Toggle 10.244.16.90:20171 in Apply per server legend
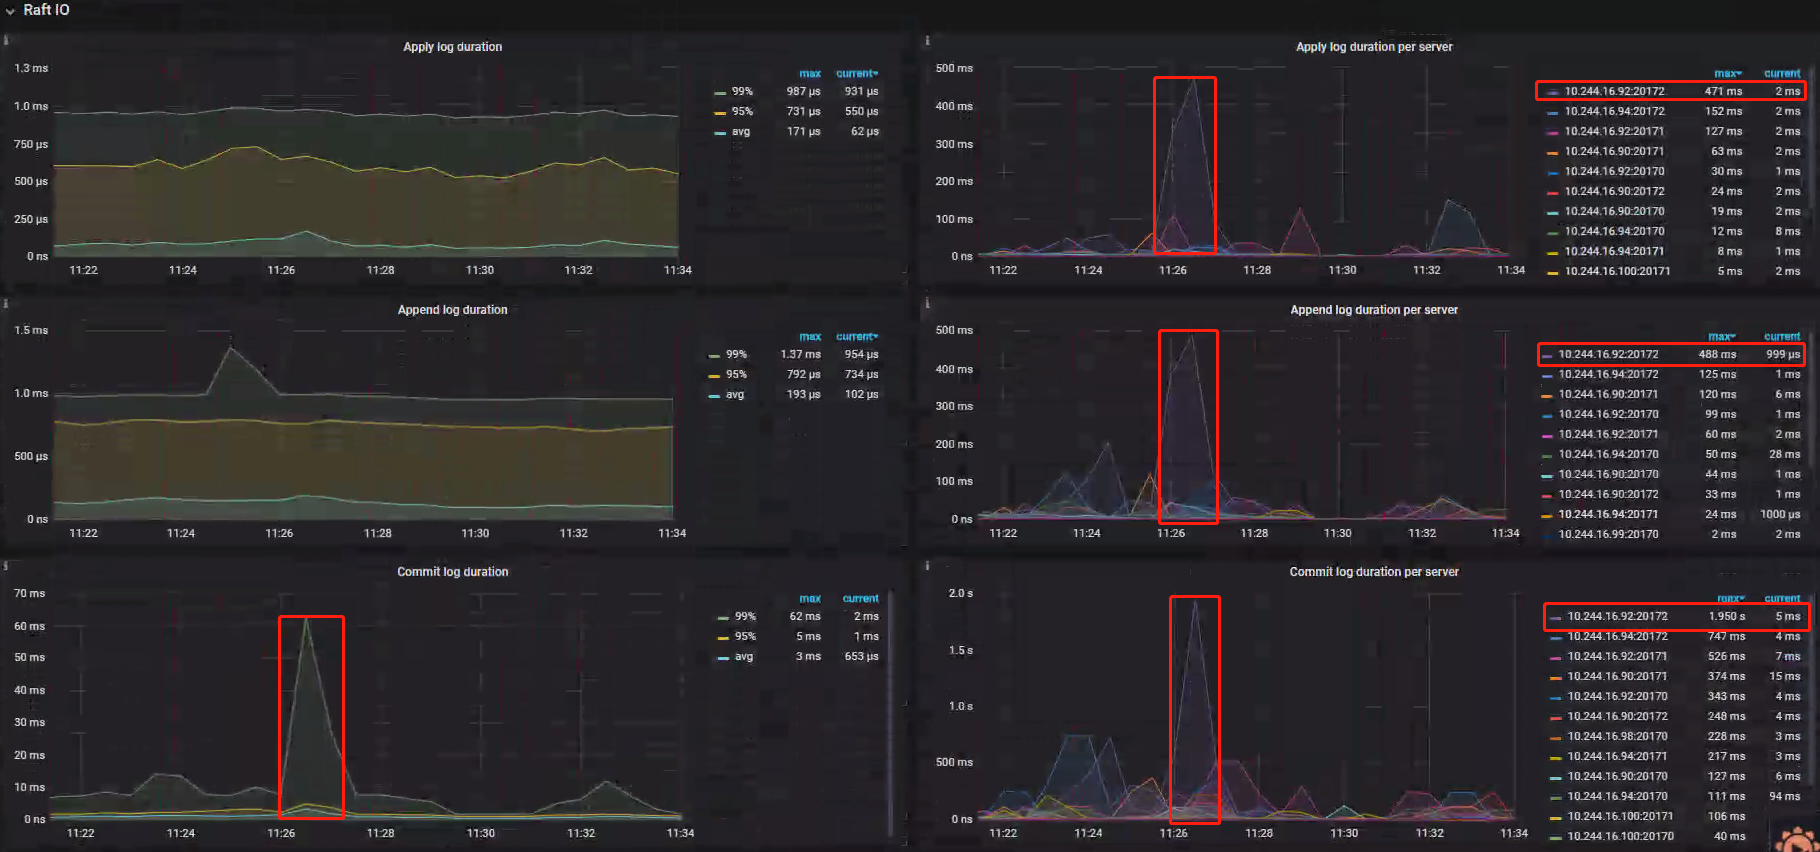The height and width of the screenshot is (852, 1820). (1614, 152)
